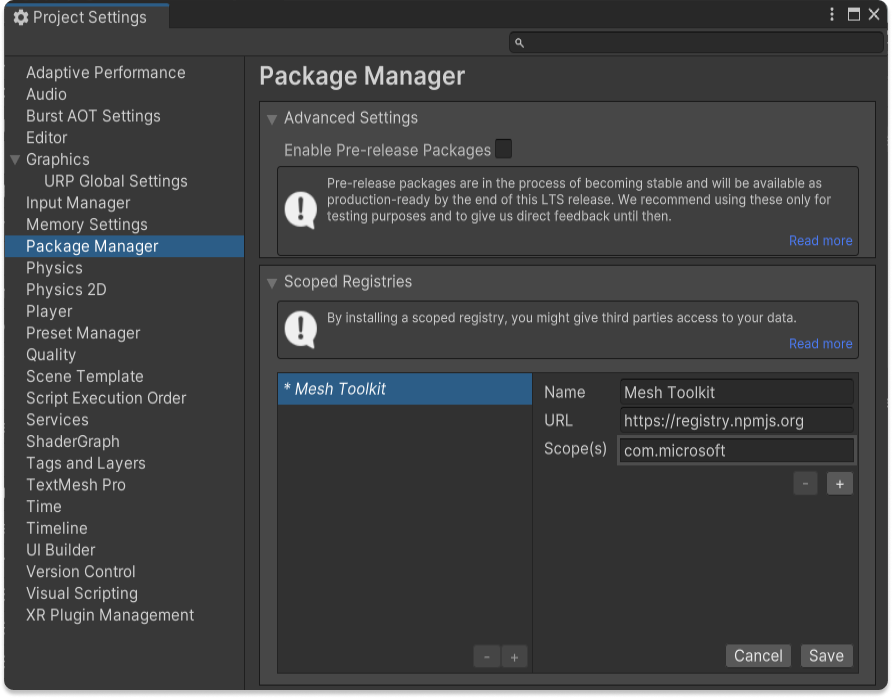The image size is (892, 698).
Task: Click the minus button to remove scope
Action: (x=805, y=484)
